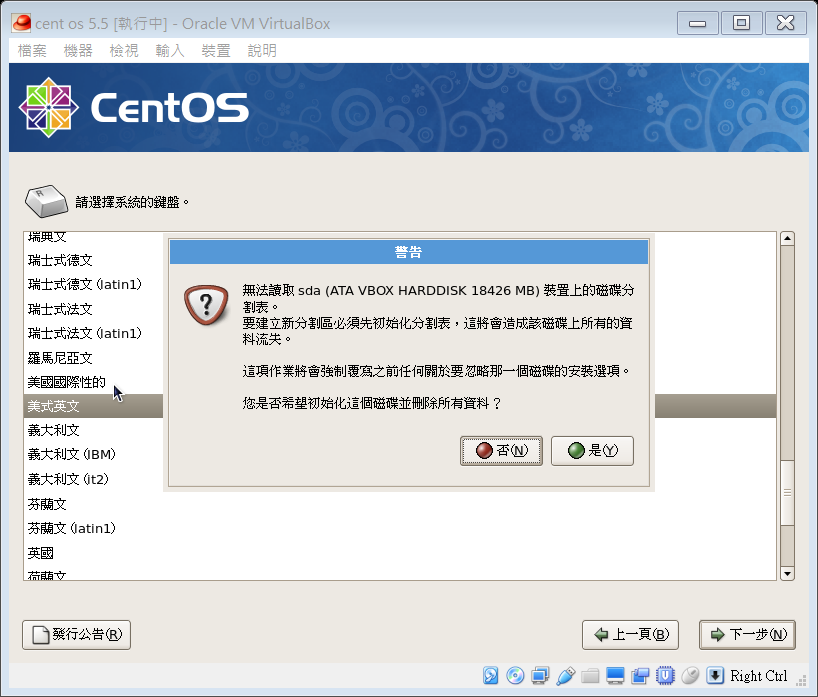Proceed with 下一步(N)

[x=747, y=634]
